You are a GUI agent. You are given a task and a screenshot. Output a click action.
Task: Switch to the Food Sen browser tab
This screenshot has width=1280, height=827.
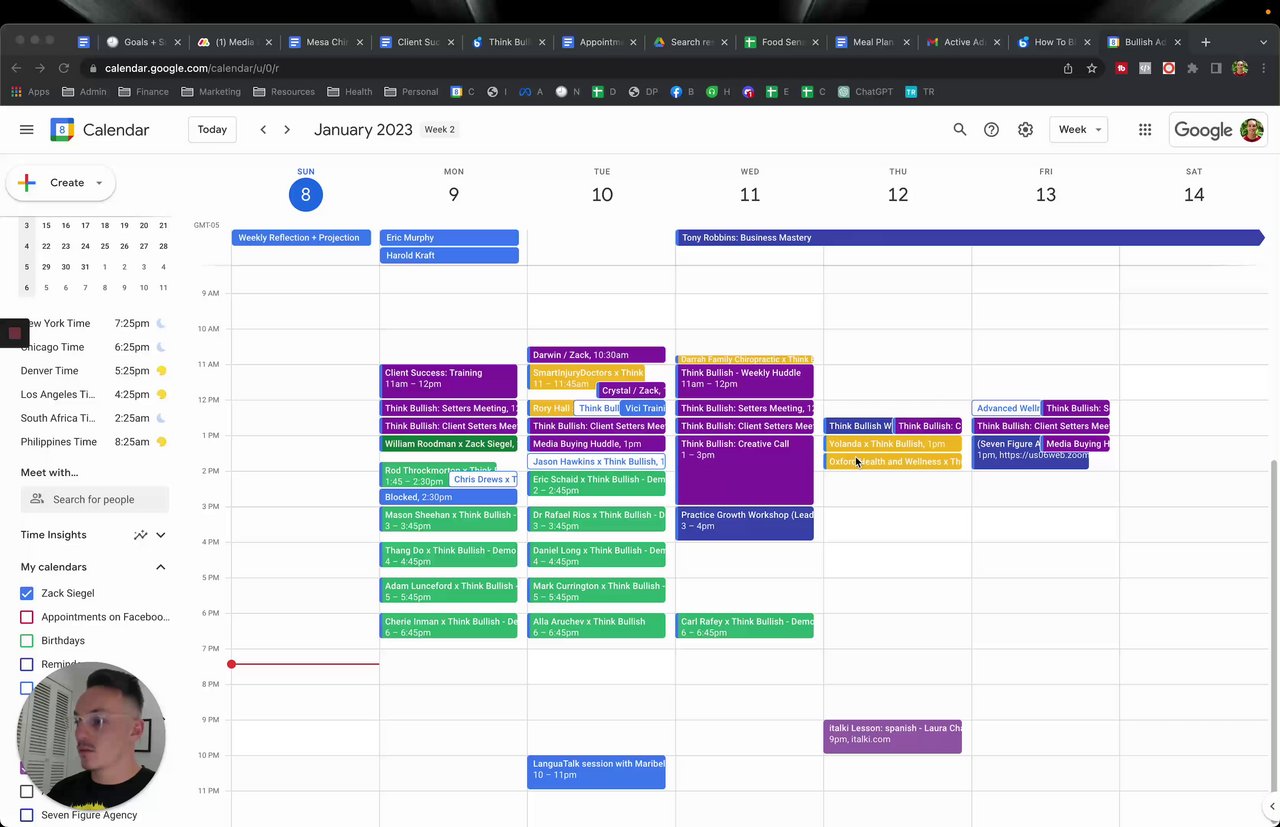pos(781,42)
